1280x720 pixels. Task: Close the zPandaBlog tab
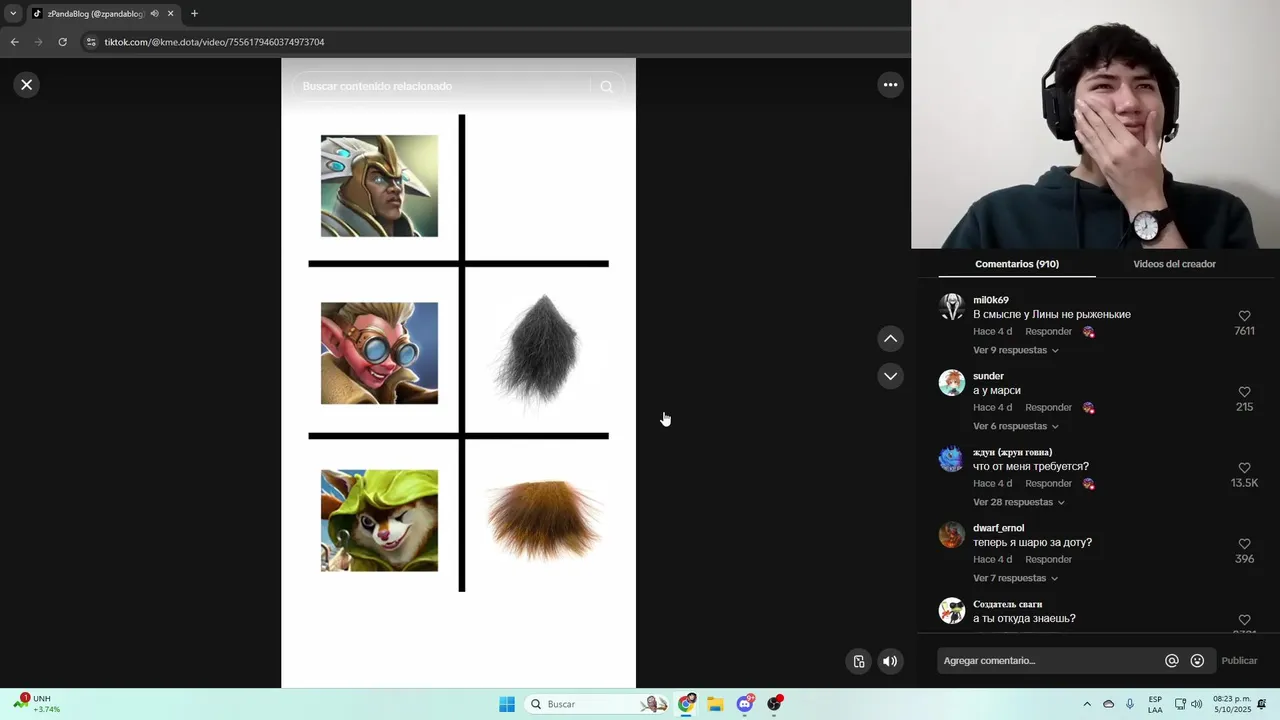171,14
